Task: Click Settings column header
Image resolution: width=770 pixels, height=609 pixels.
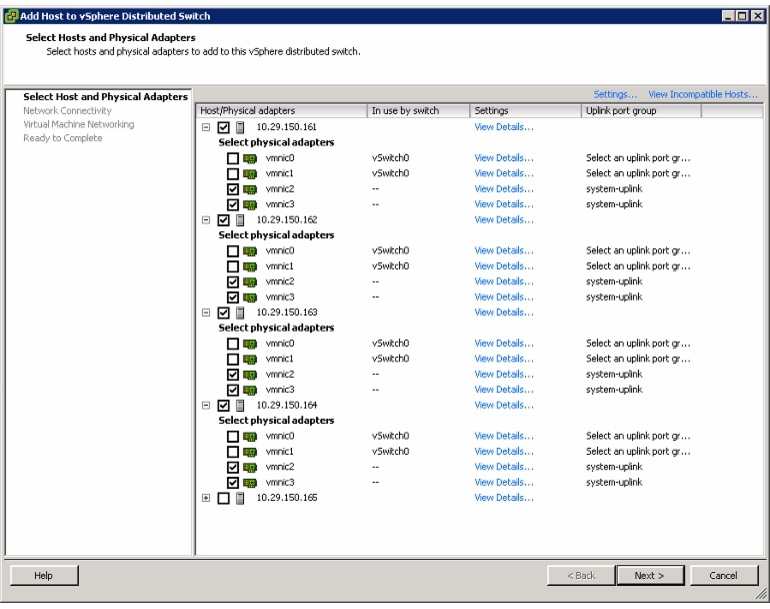Action: [x=525, y=111]
